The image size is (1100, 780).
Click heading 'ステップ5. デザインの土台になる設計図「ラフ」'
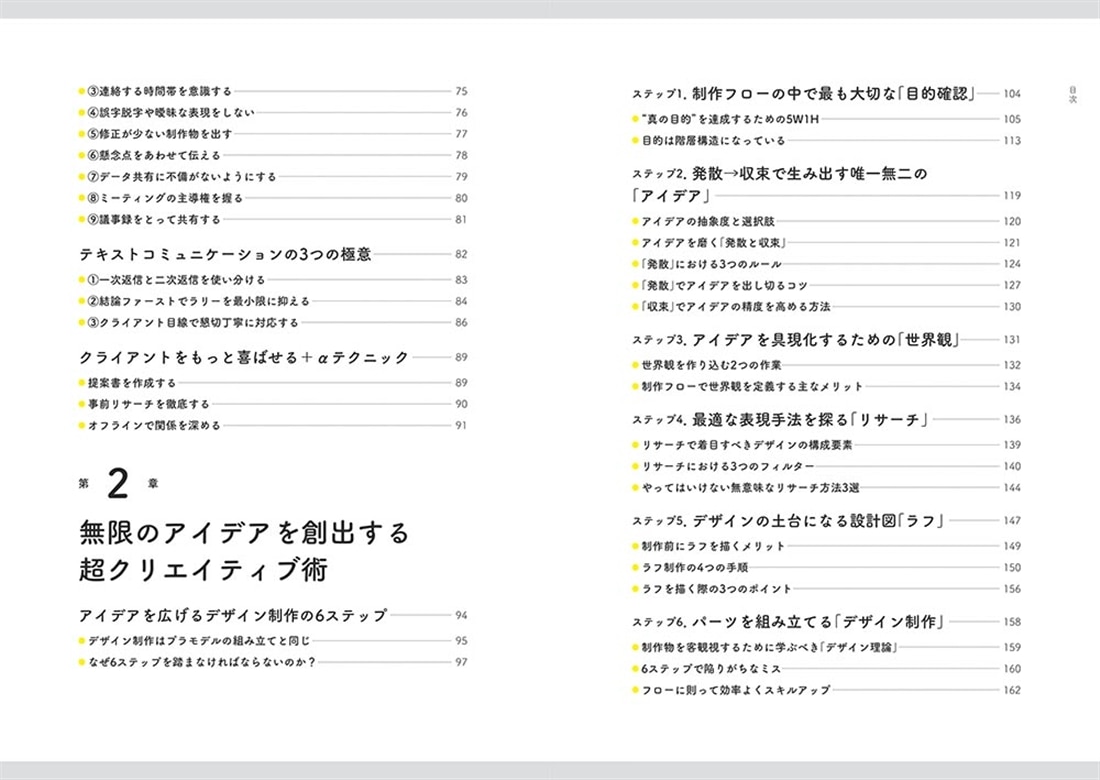(789, 521)
